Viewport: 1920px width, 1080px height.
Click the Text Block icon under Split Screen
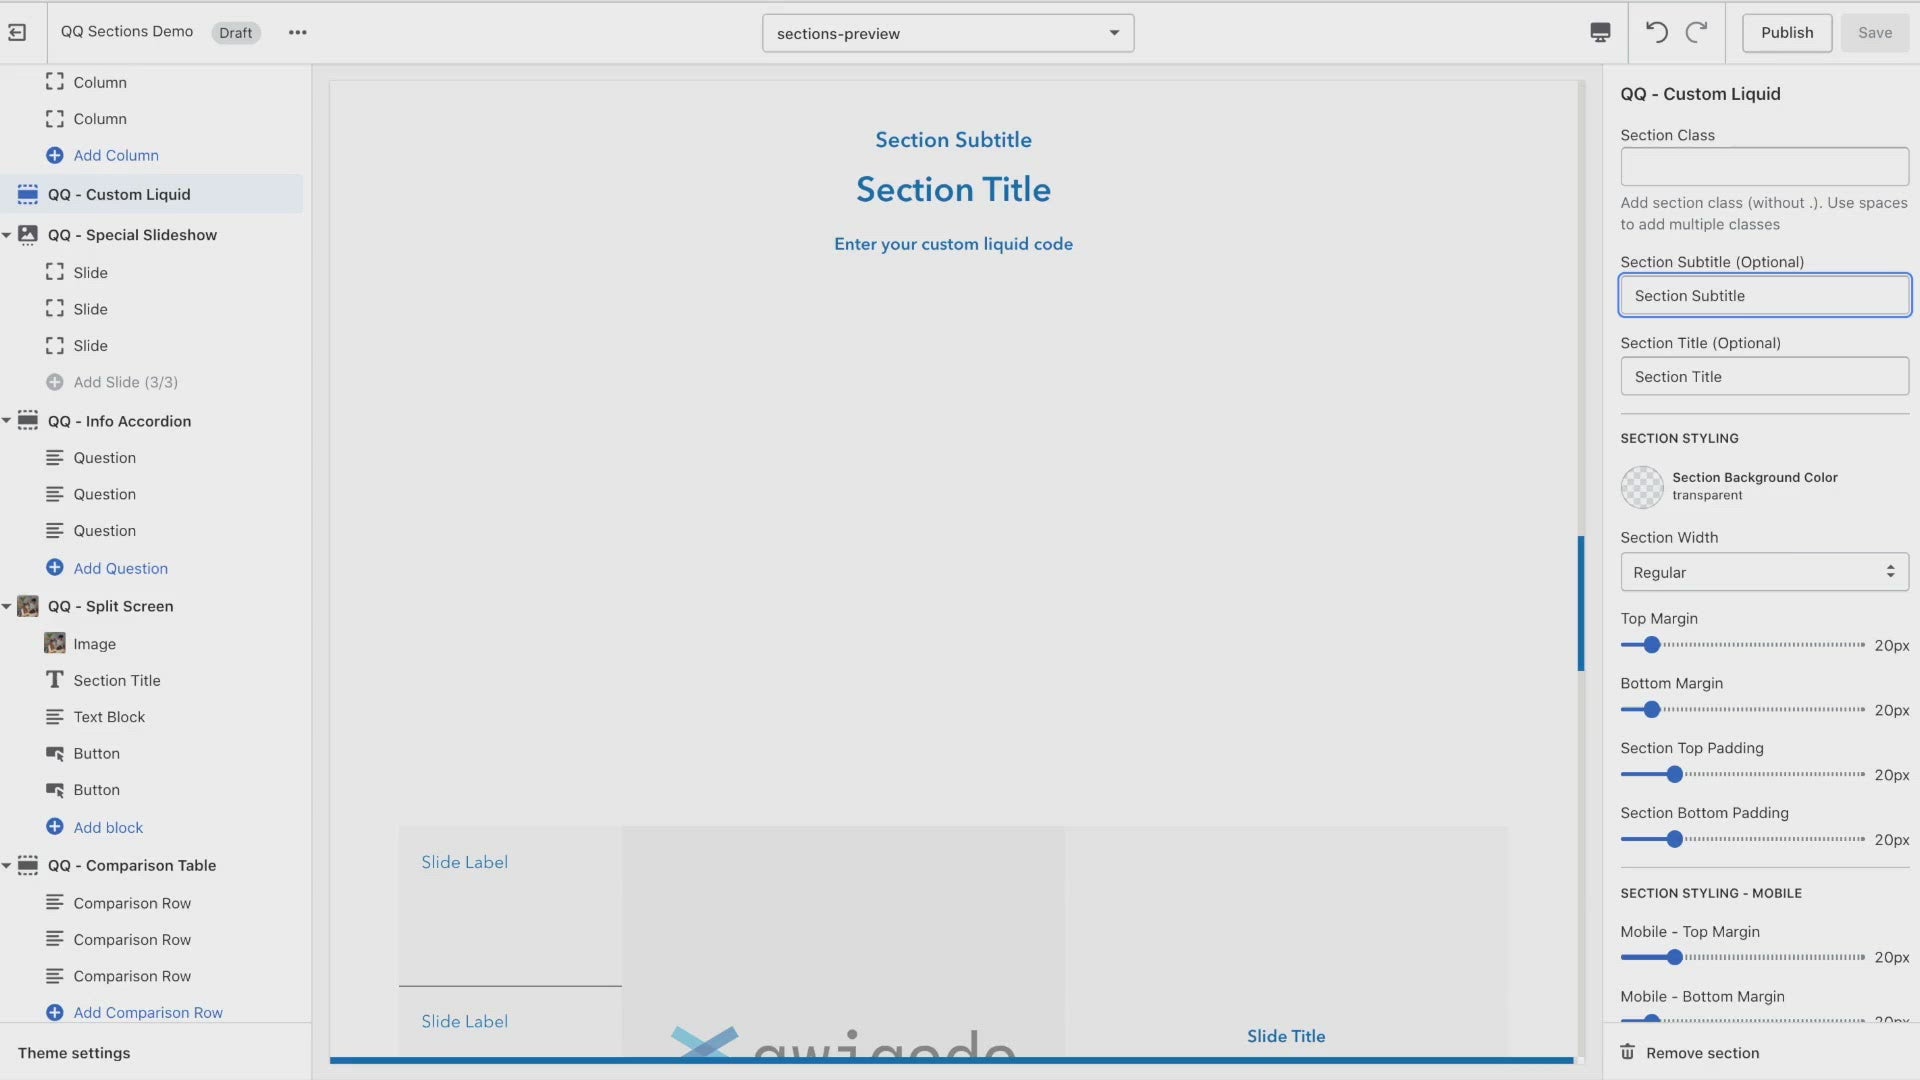point(55,716)
